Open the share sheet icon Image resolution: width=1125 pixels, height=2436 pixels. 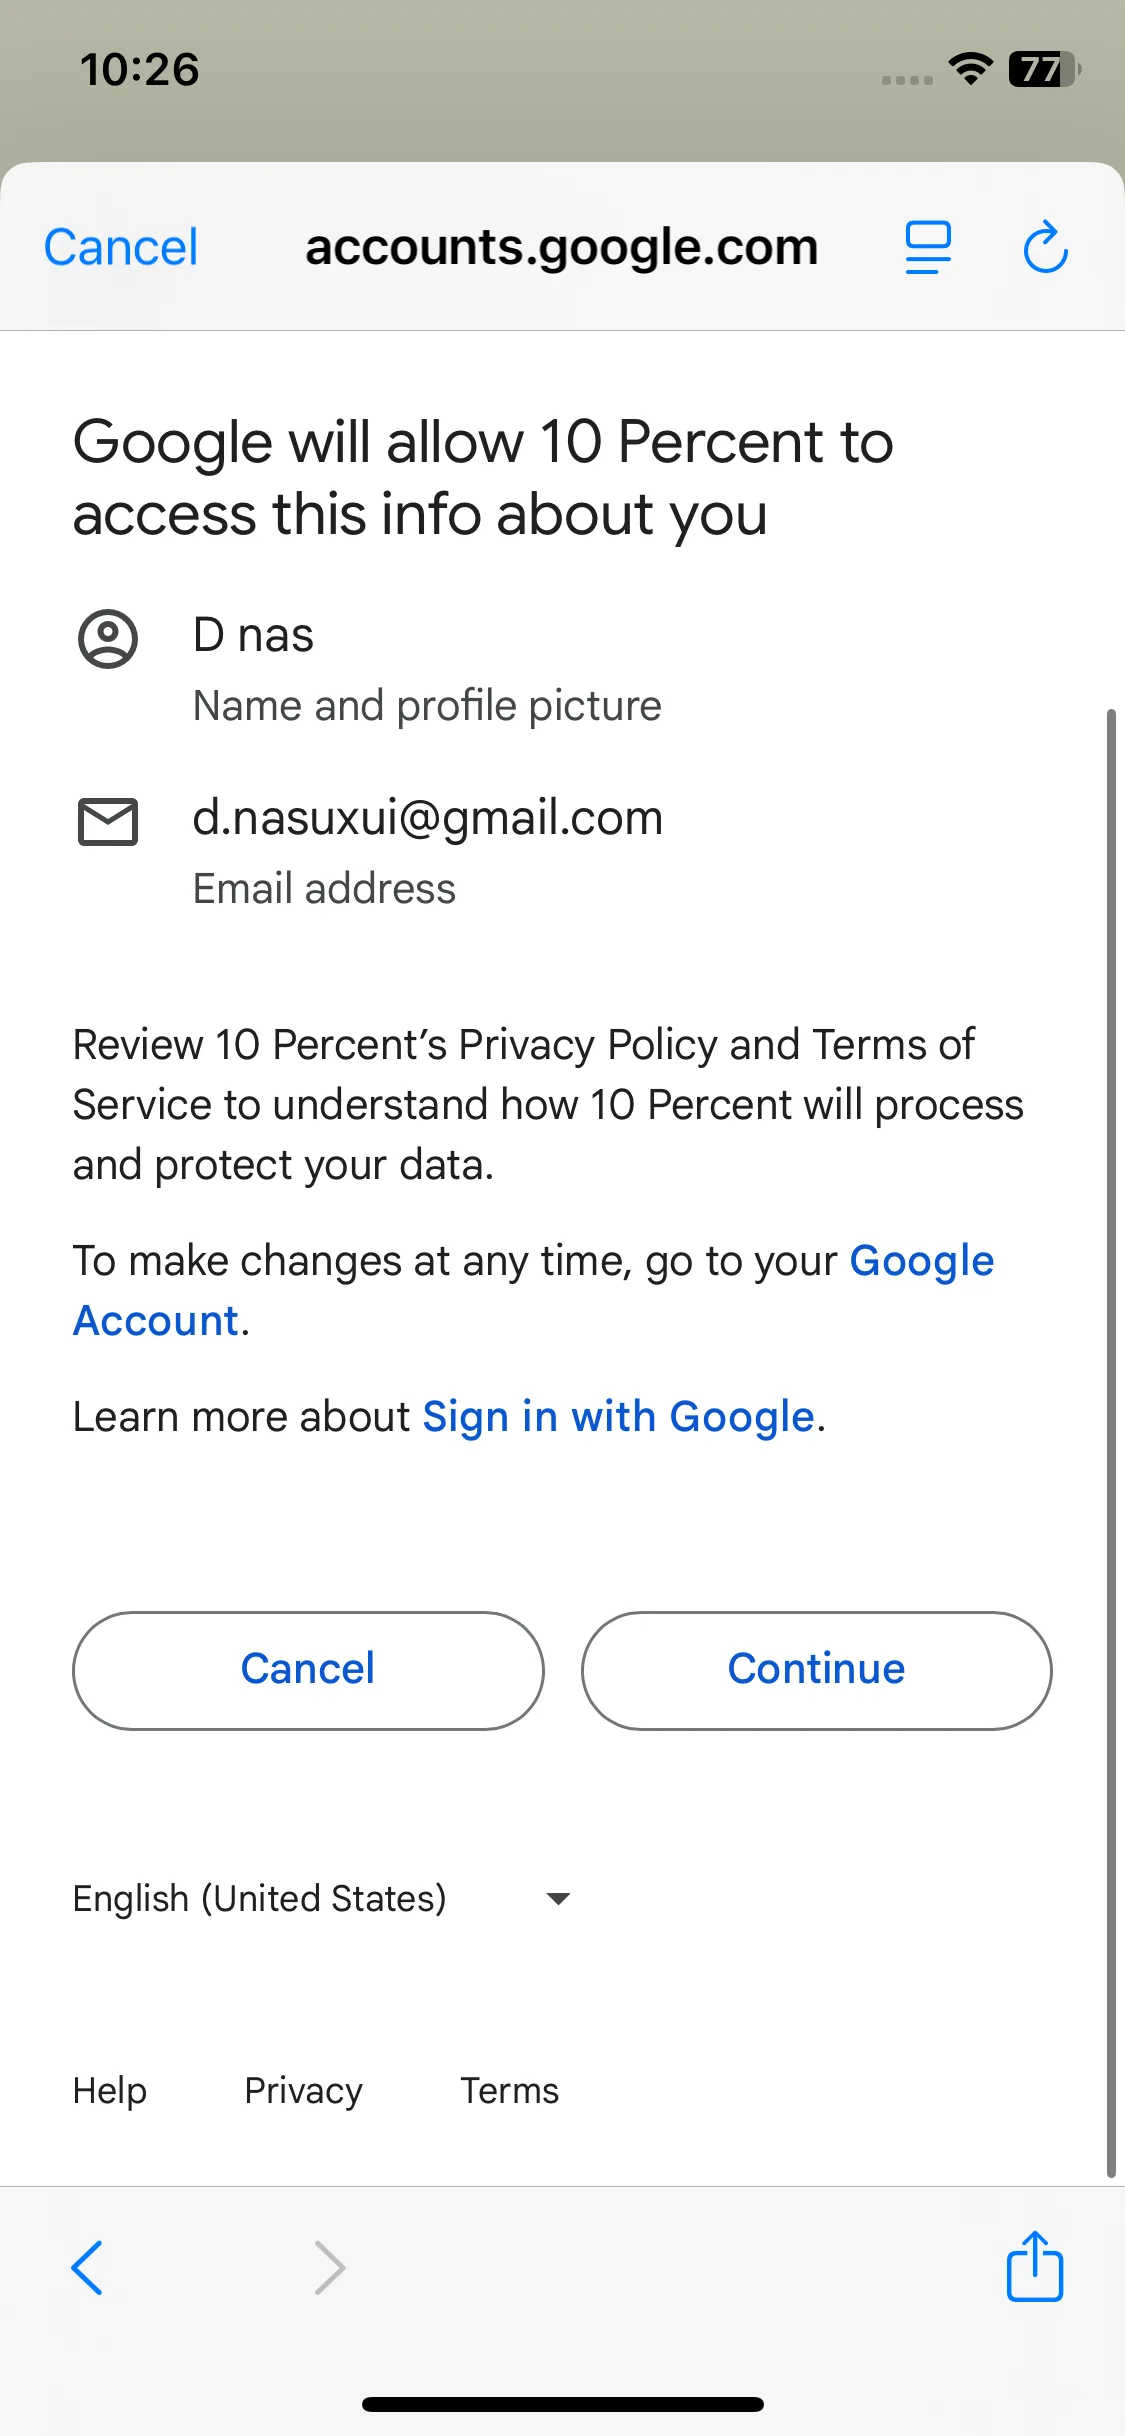tap(1034, 2266)
